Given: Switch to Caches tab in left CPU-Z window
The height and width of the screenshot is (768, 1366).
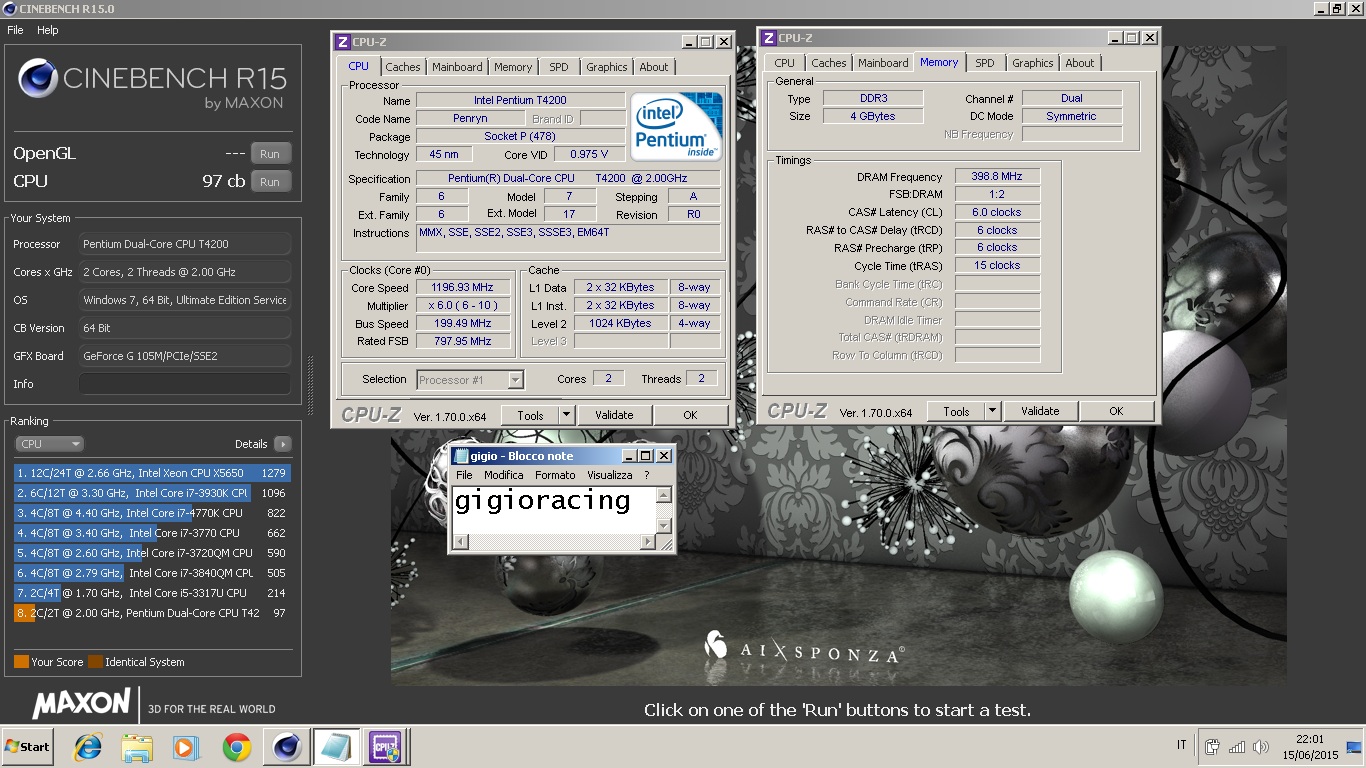Looking at the screenshot, I should click(403, 67).
